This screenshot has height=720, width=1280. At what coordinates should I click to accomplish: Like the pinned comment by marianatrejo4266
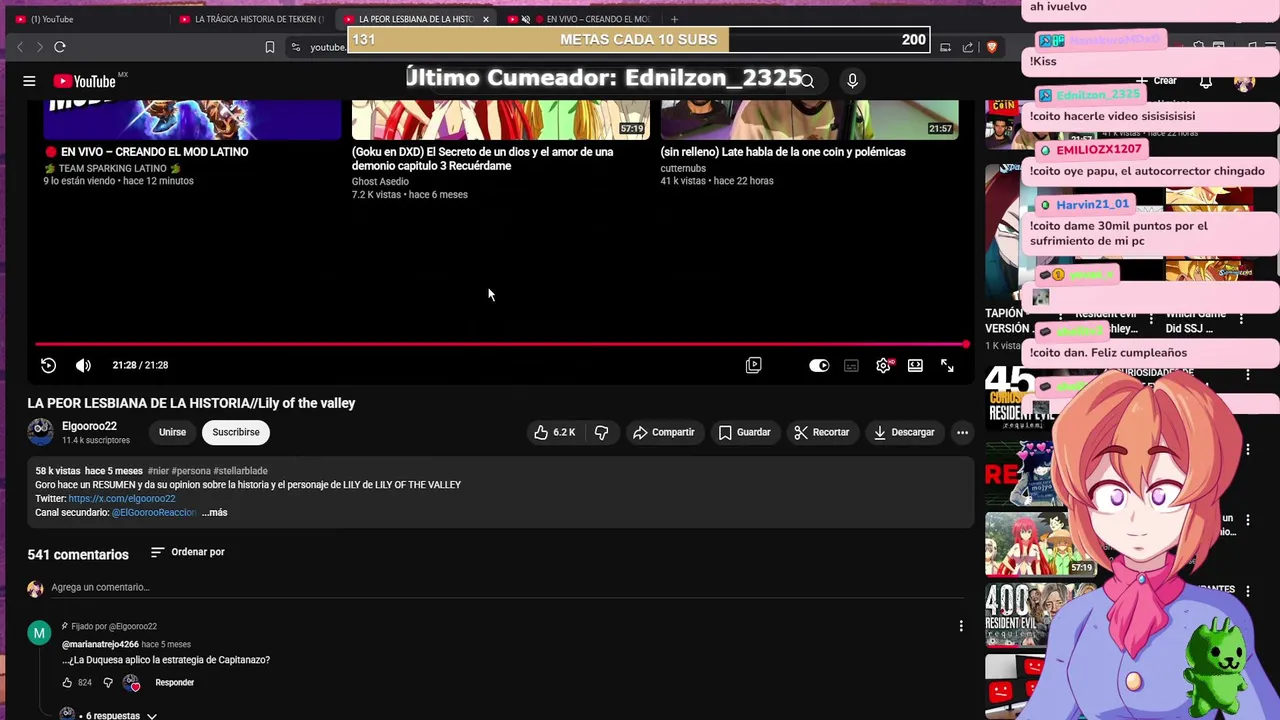pos(67,683)
